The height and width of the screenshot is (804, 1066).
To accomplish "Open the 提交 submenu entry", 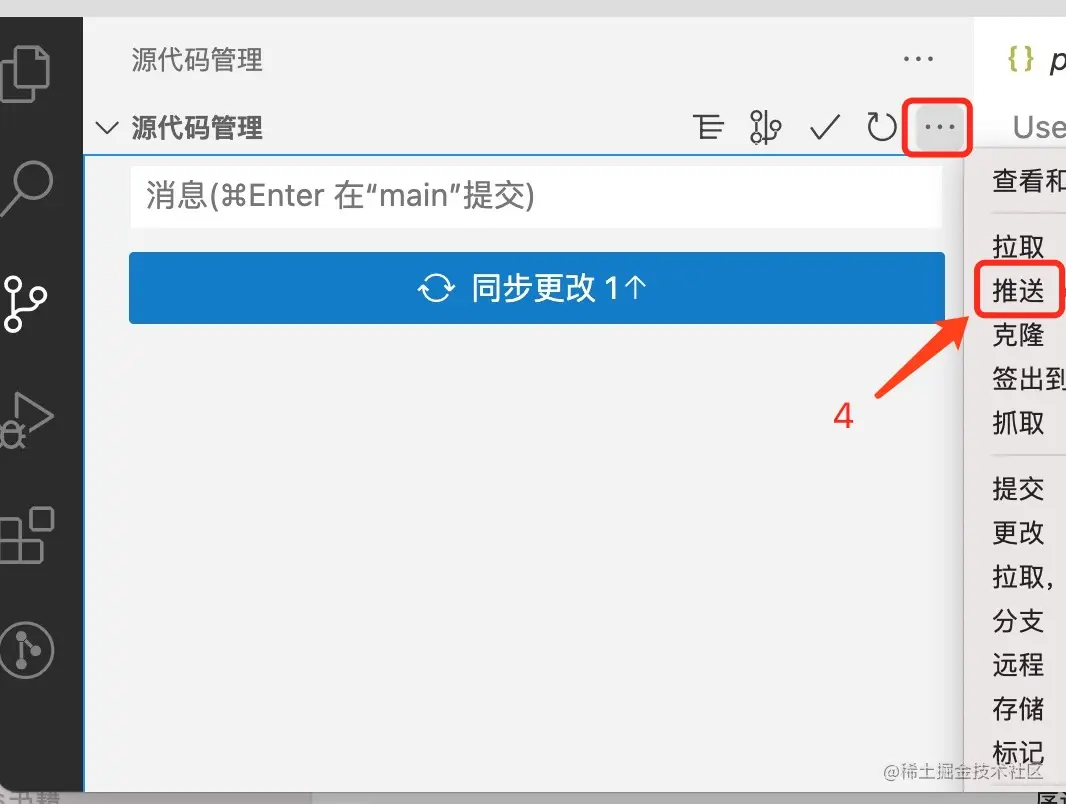I will [x=1018, y=488].
